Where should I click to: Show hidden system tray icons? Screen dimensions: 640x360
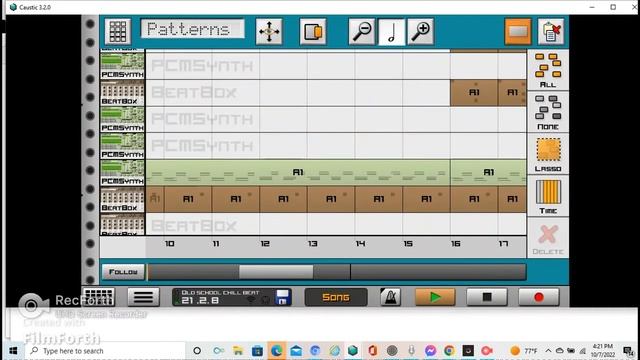(x=548, y=351)
